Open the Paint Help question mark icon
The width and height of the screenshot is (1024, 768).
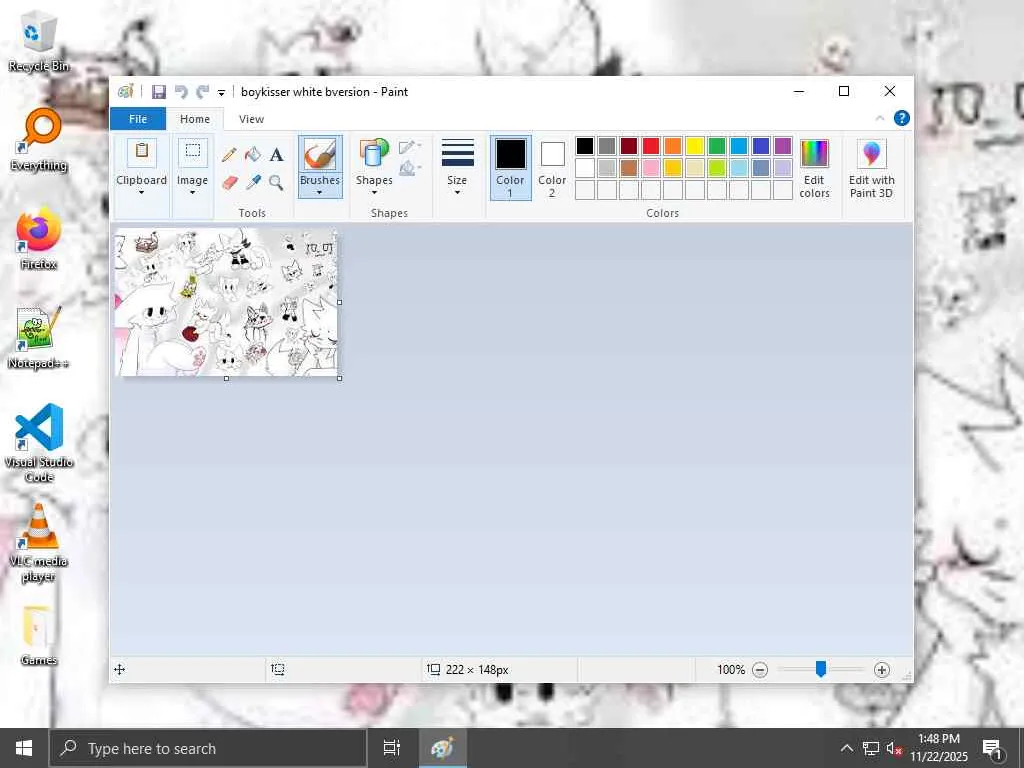[901, 118]
